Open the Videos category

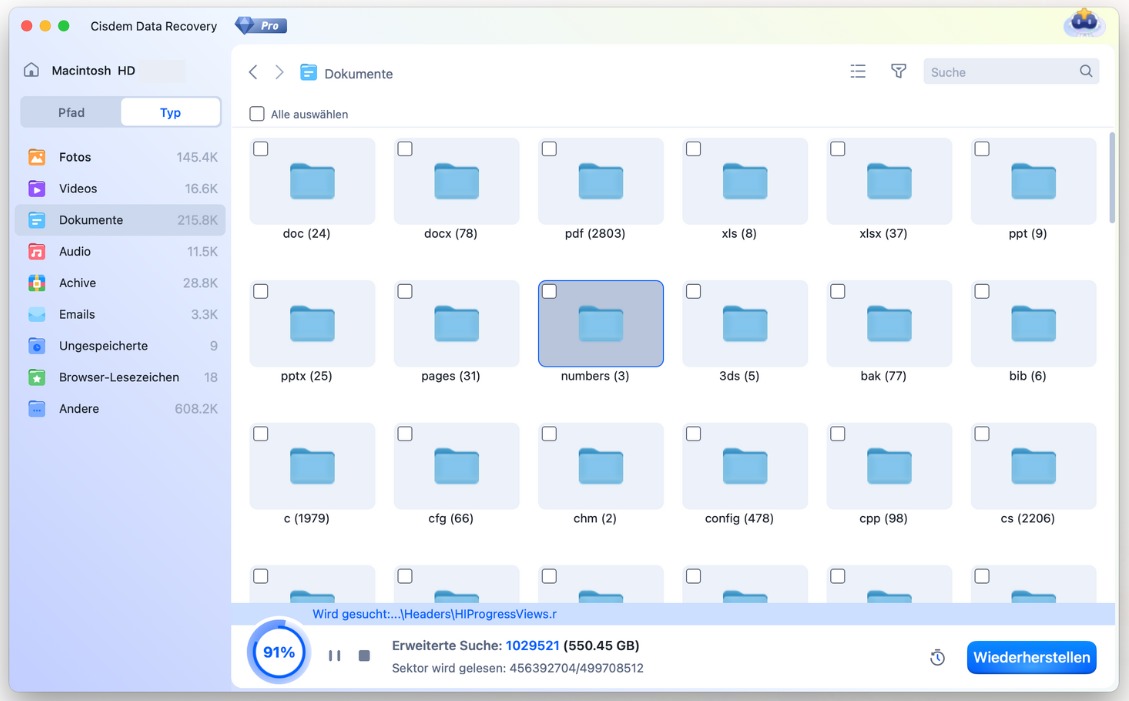80,188
